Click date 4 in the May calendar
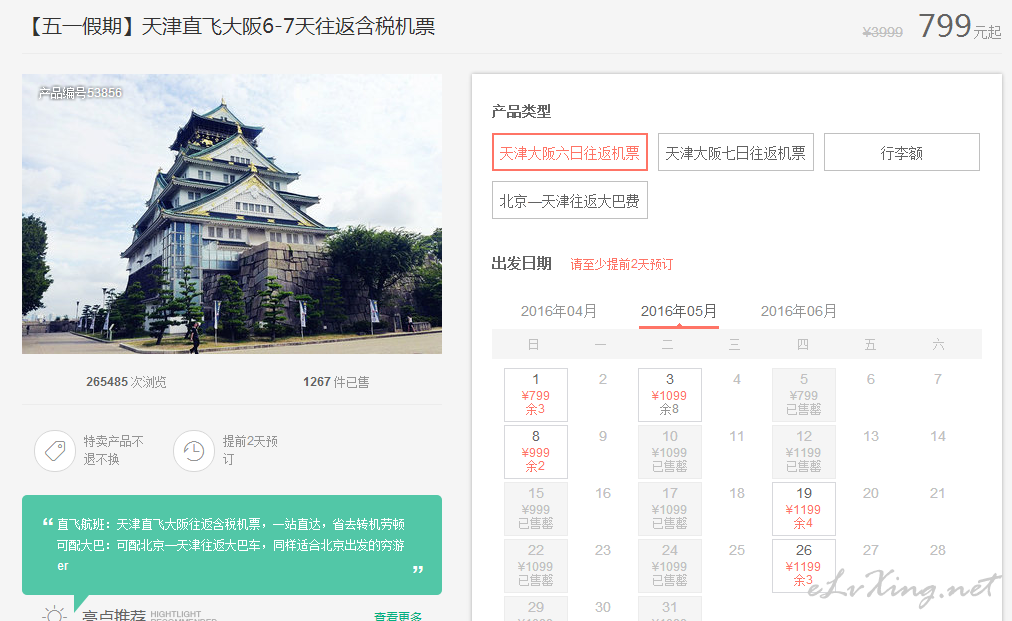 click(x=736, y=379)
